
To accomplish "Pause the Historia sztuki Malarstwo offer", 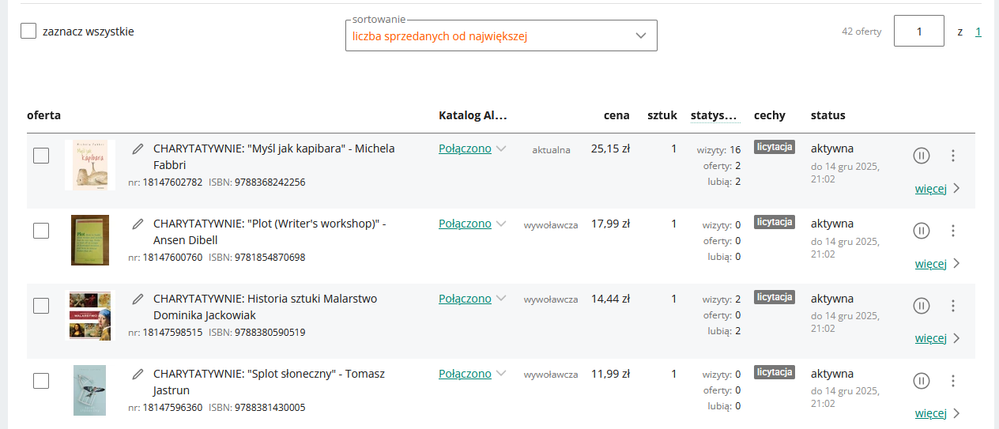I will pos(921,306).
